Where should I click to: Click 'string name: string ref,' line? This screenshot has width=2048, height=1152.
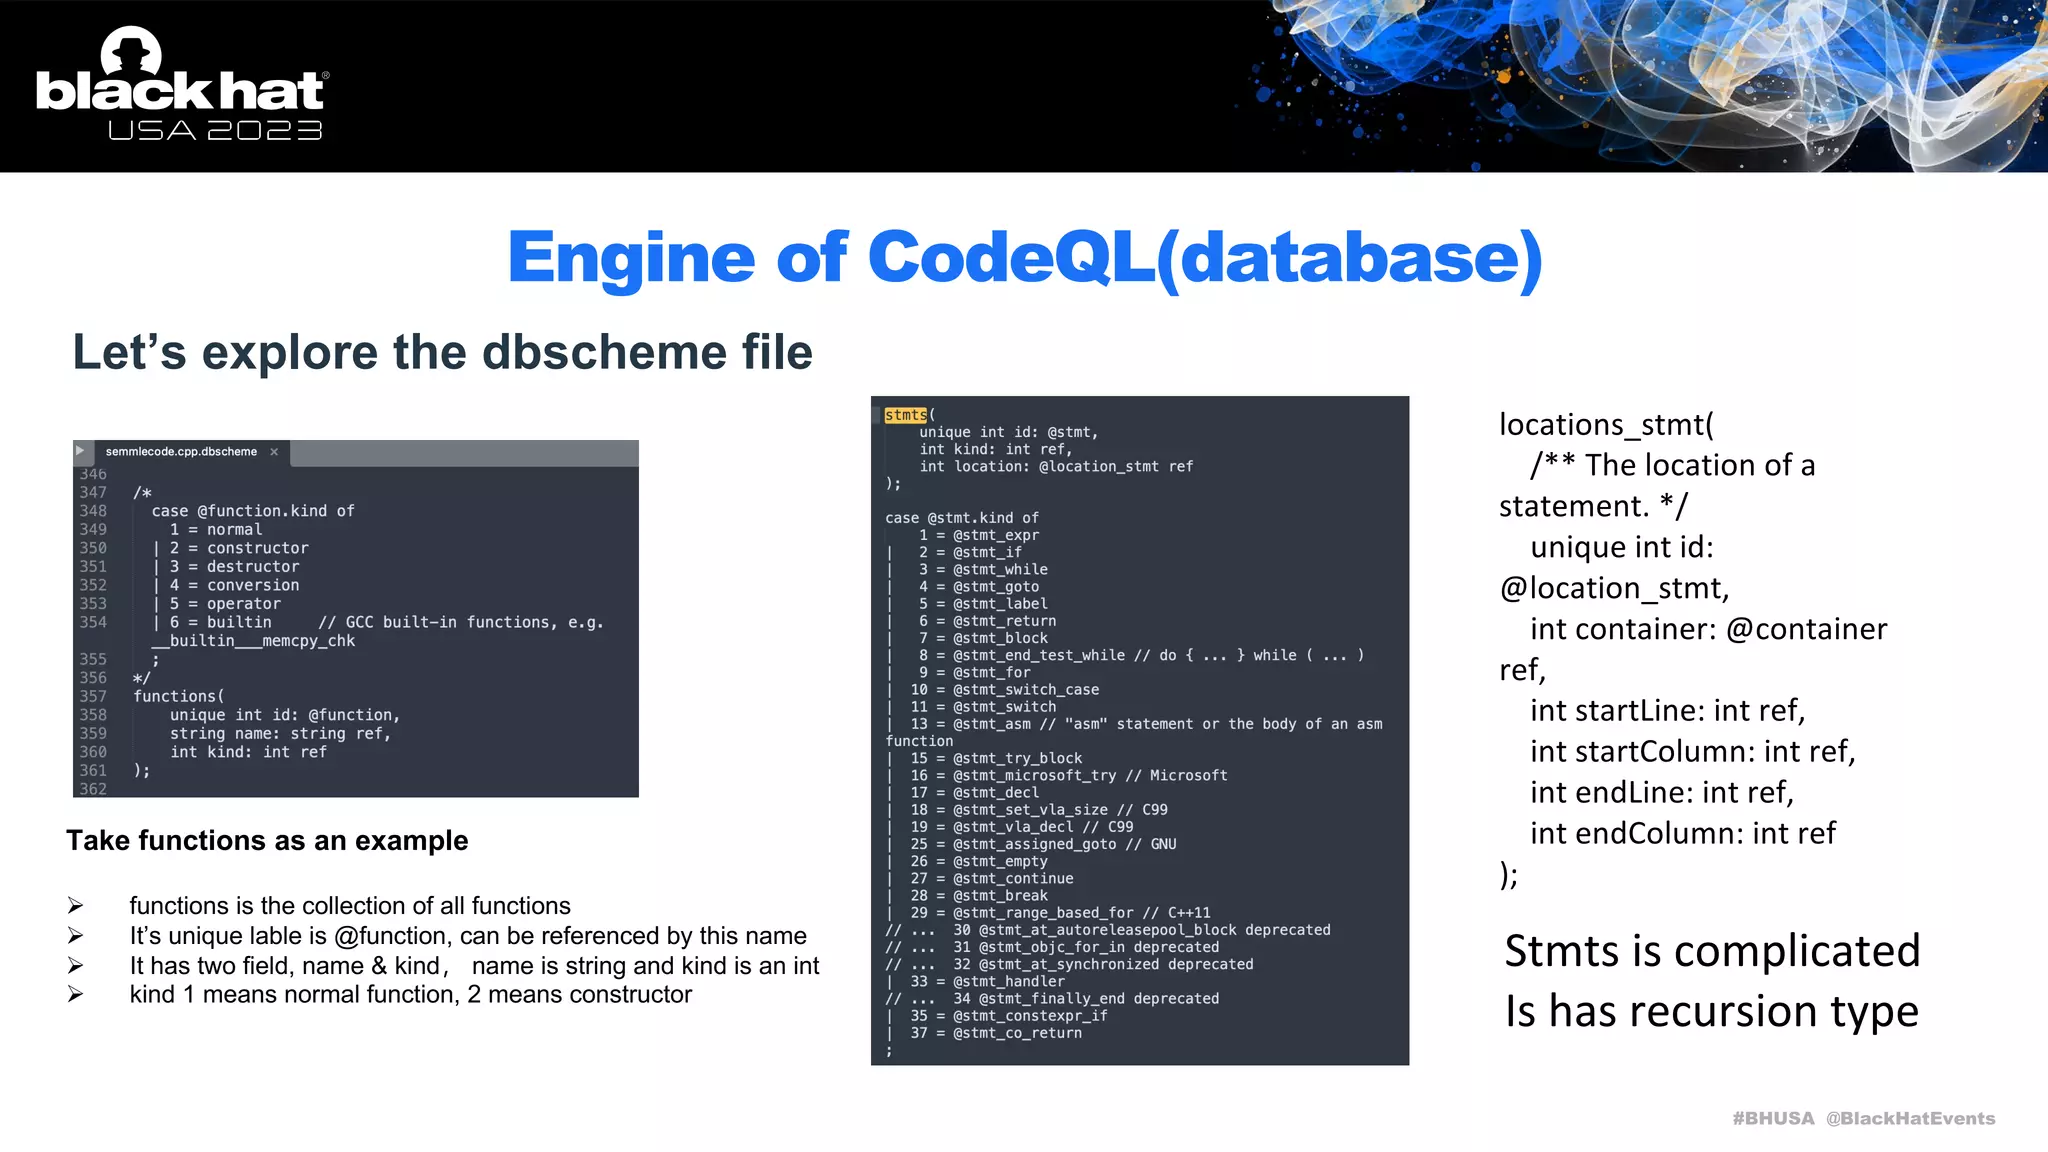280,733
